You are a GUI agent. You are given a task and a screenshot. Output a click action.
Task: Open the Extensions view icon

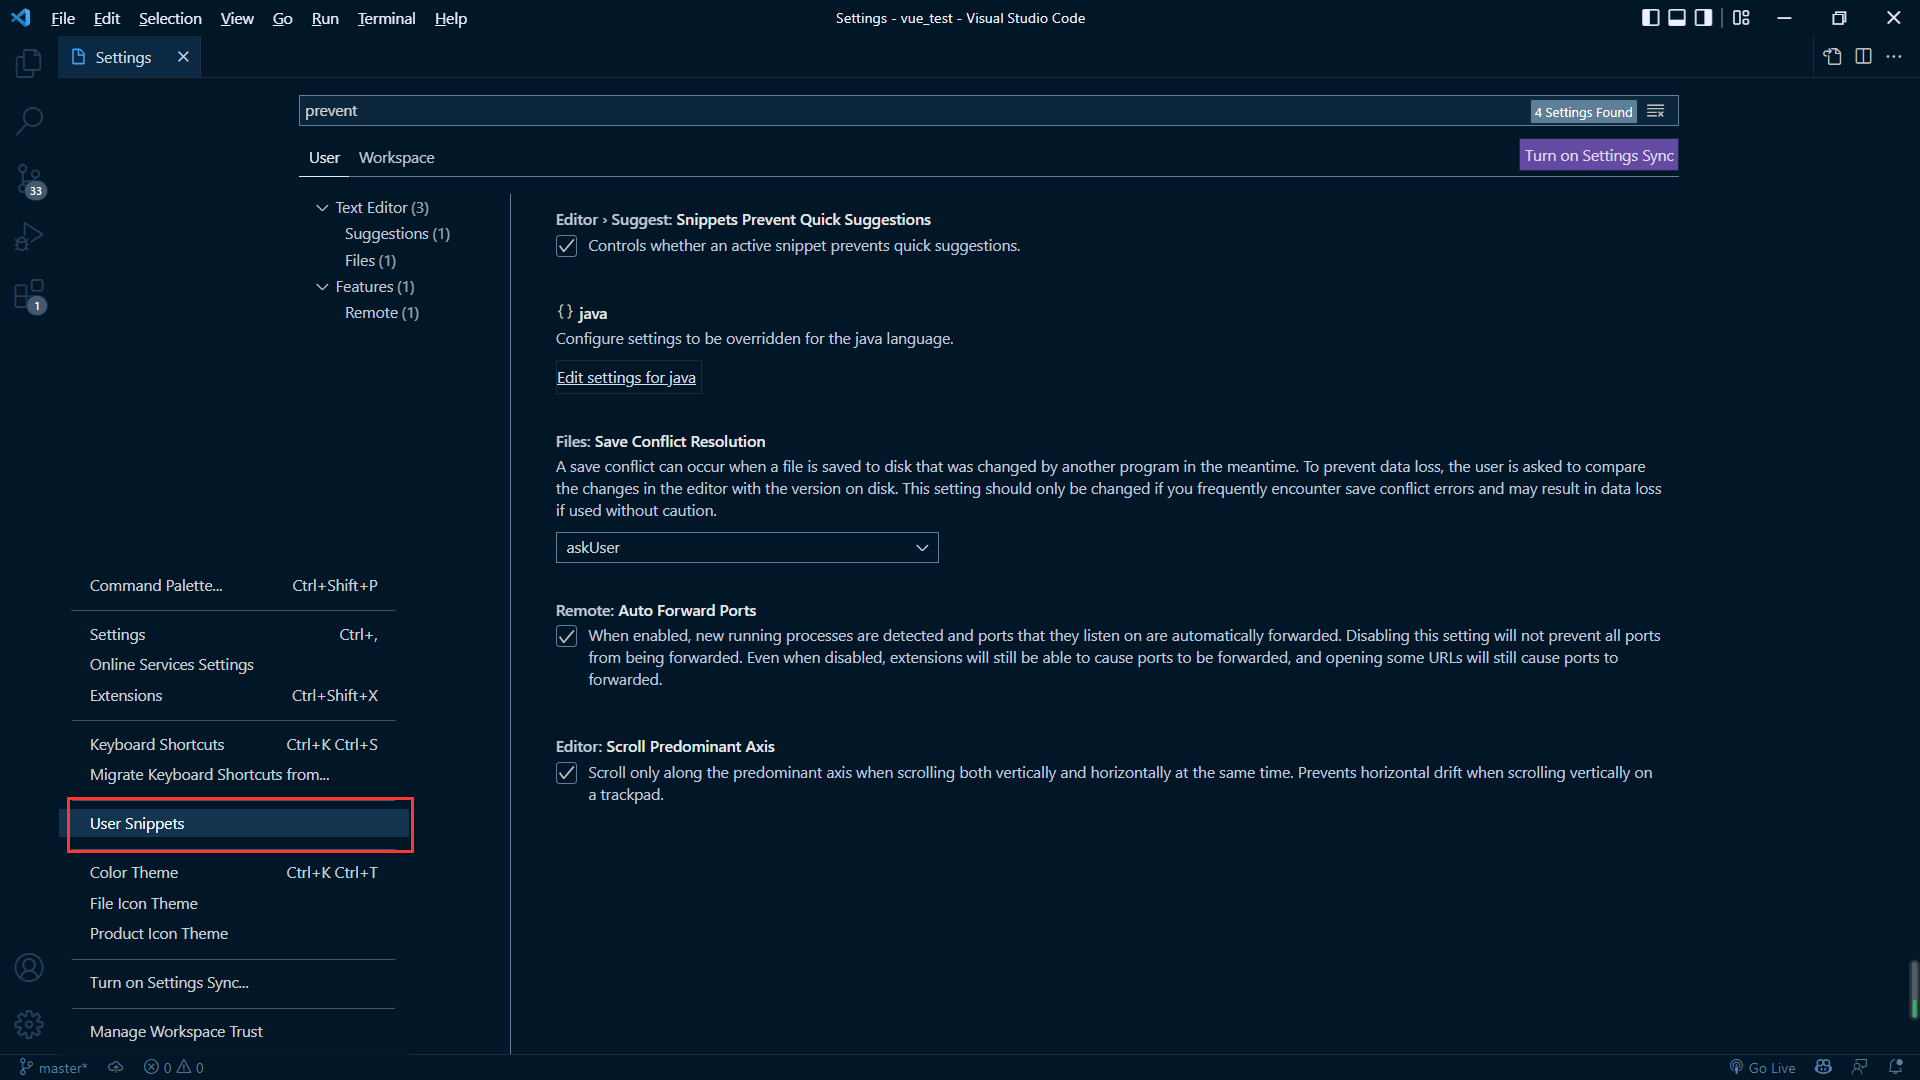click(29, 296)
